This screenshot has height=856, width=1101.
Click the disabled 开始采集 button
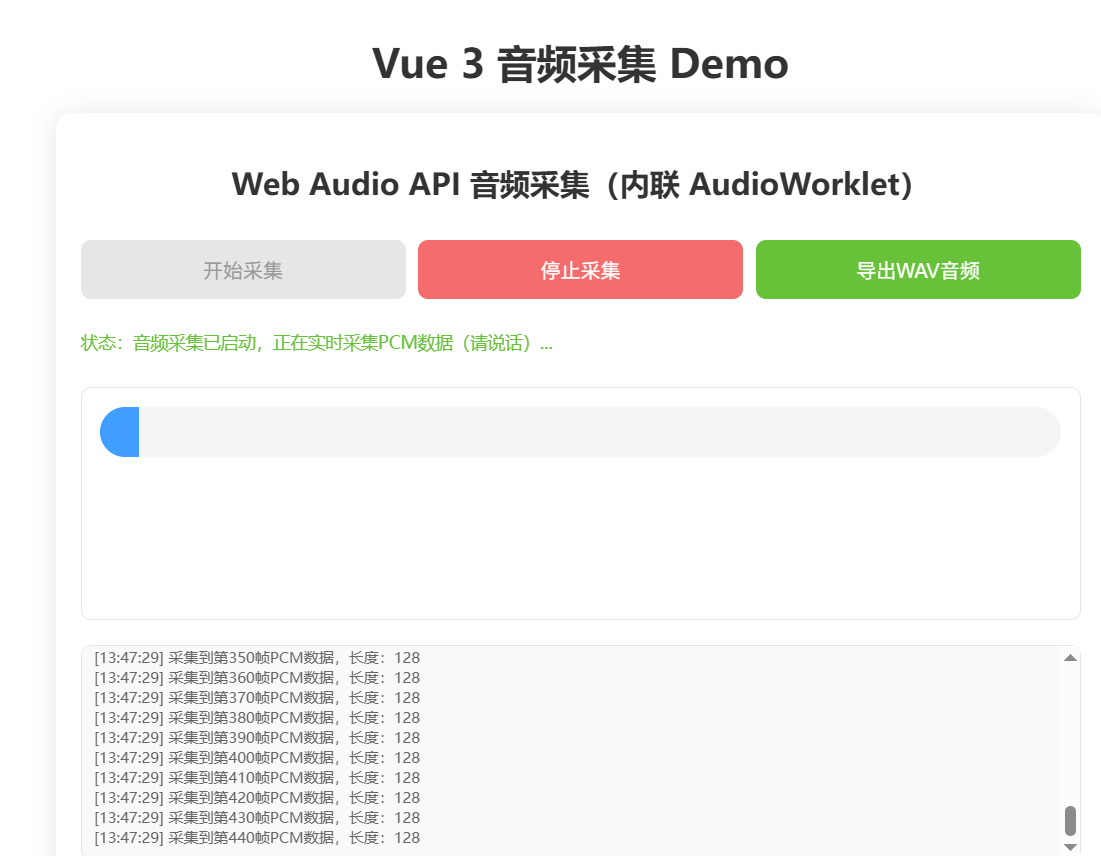coord(243,270)
